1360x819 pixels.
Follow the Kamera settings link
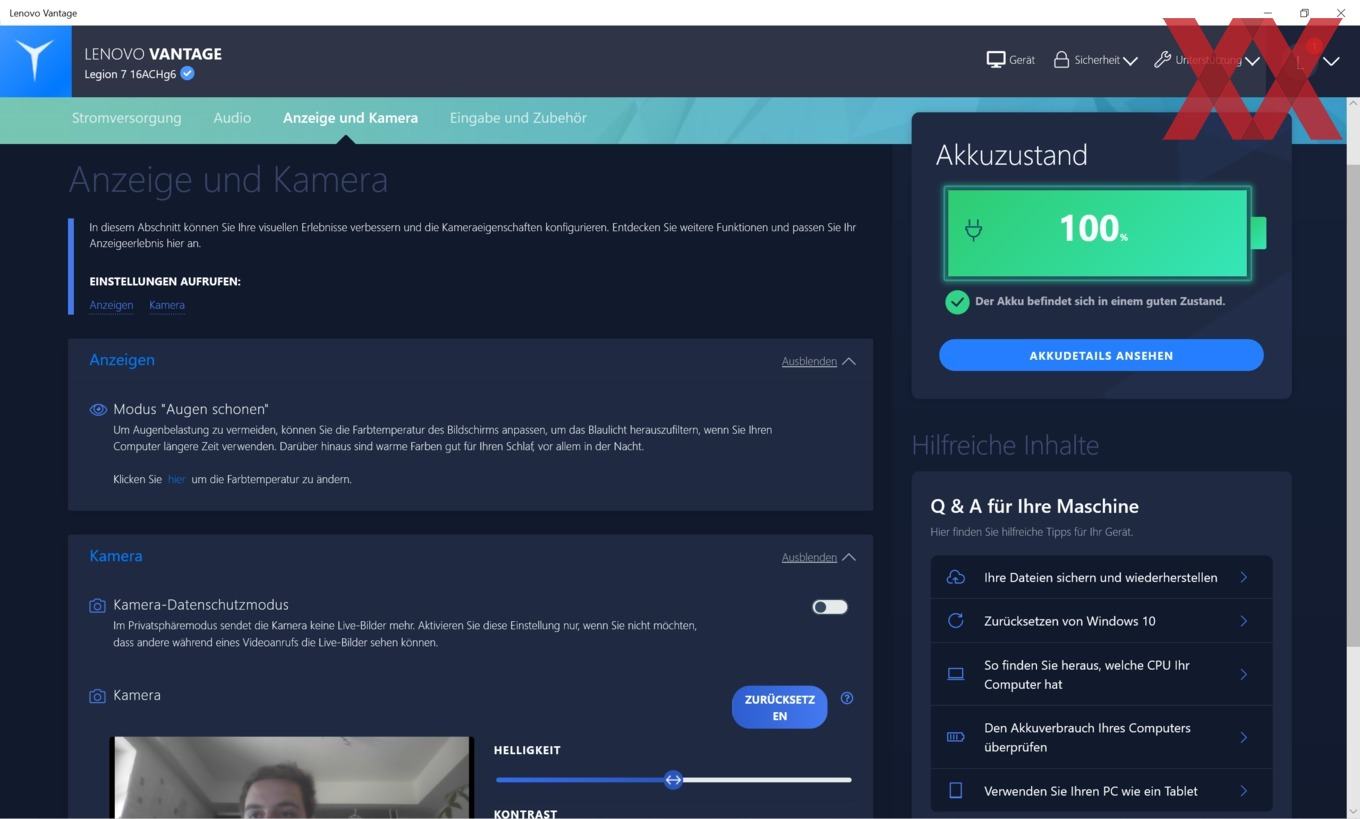(x=167, y=305)
